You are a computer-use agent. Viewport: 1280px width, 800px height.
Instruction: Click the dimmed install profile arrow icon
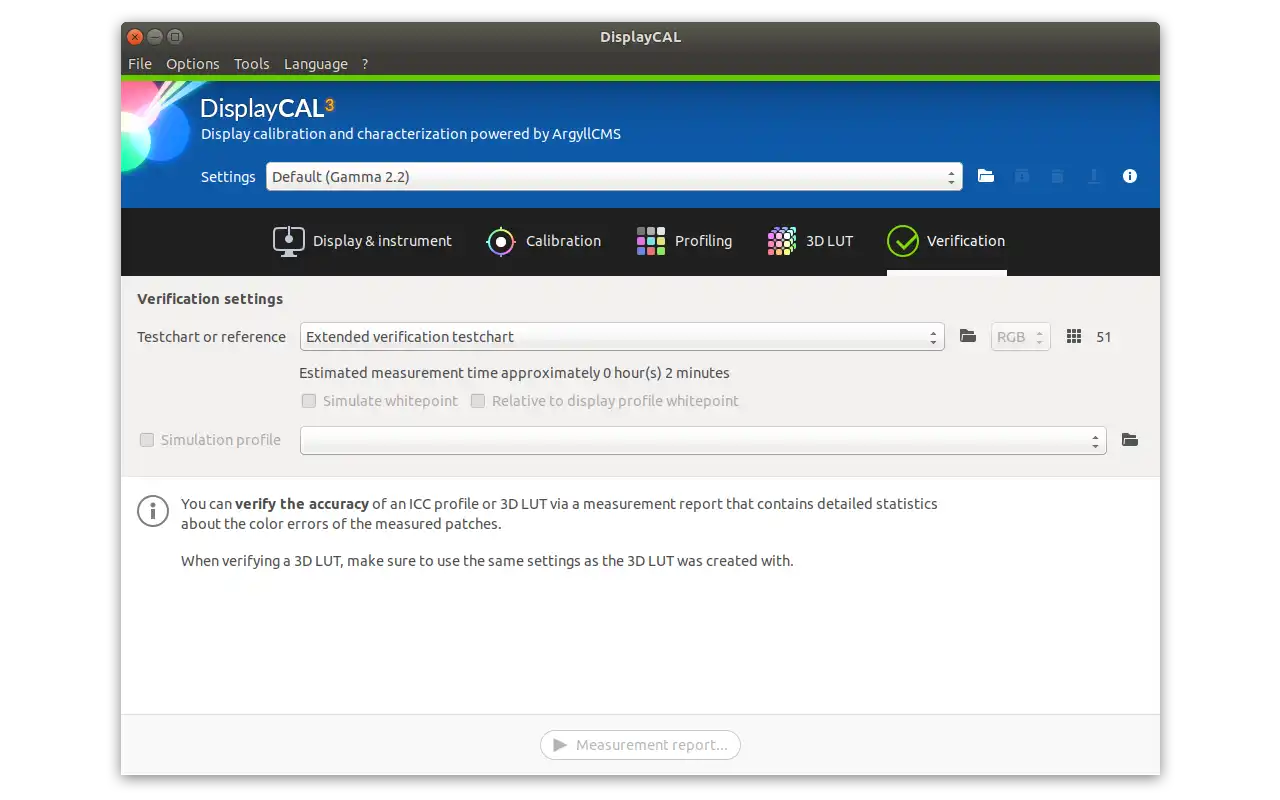pyautogui.click(x=1094, y=176)
